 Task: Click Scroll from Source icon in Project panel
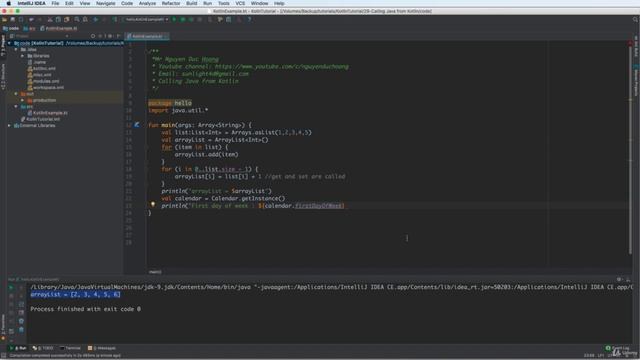tap(93, 36)
